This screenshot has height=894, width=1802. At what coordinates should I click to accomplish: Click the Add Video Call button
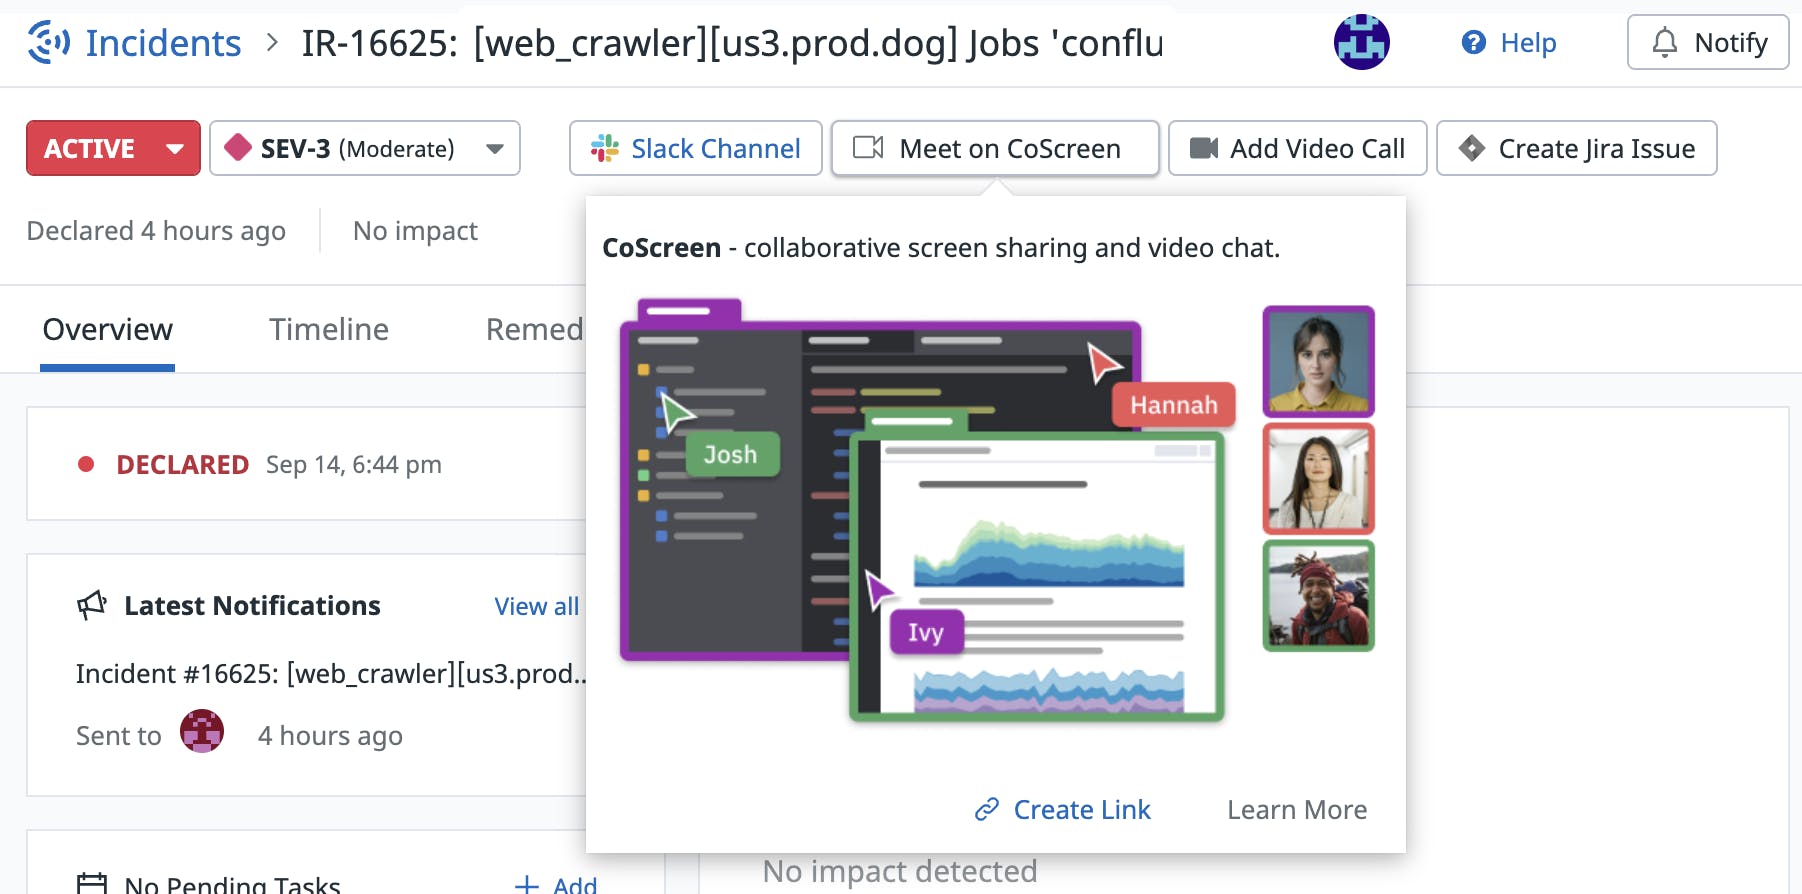(1297, 148)
